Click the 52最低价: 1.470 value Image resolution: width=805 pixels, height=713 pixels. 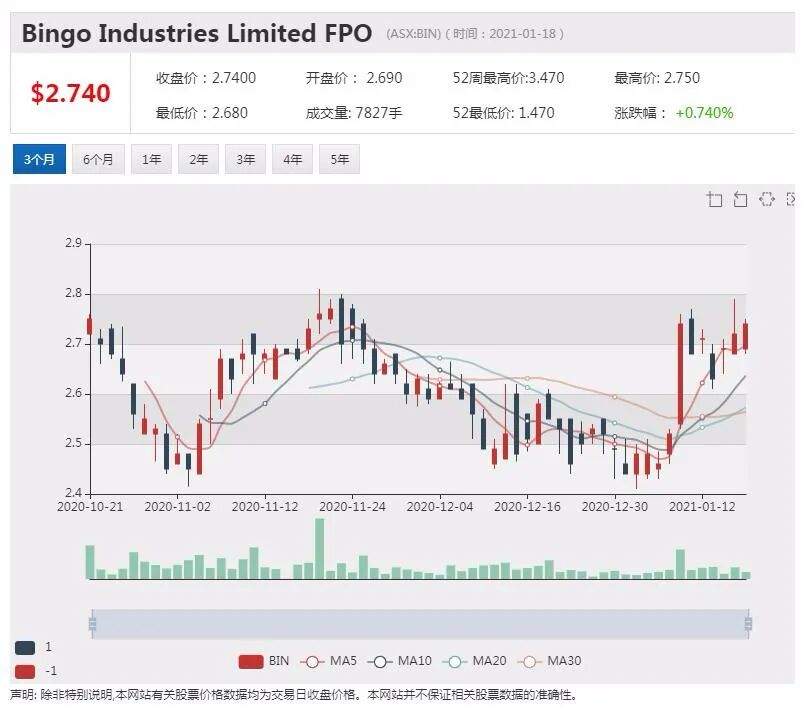click(x=503, y=113)
